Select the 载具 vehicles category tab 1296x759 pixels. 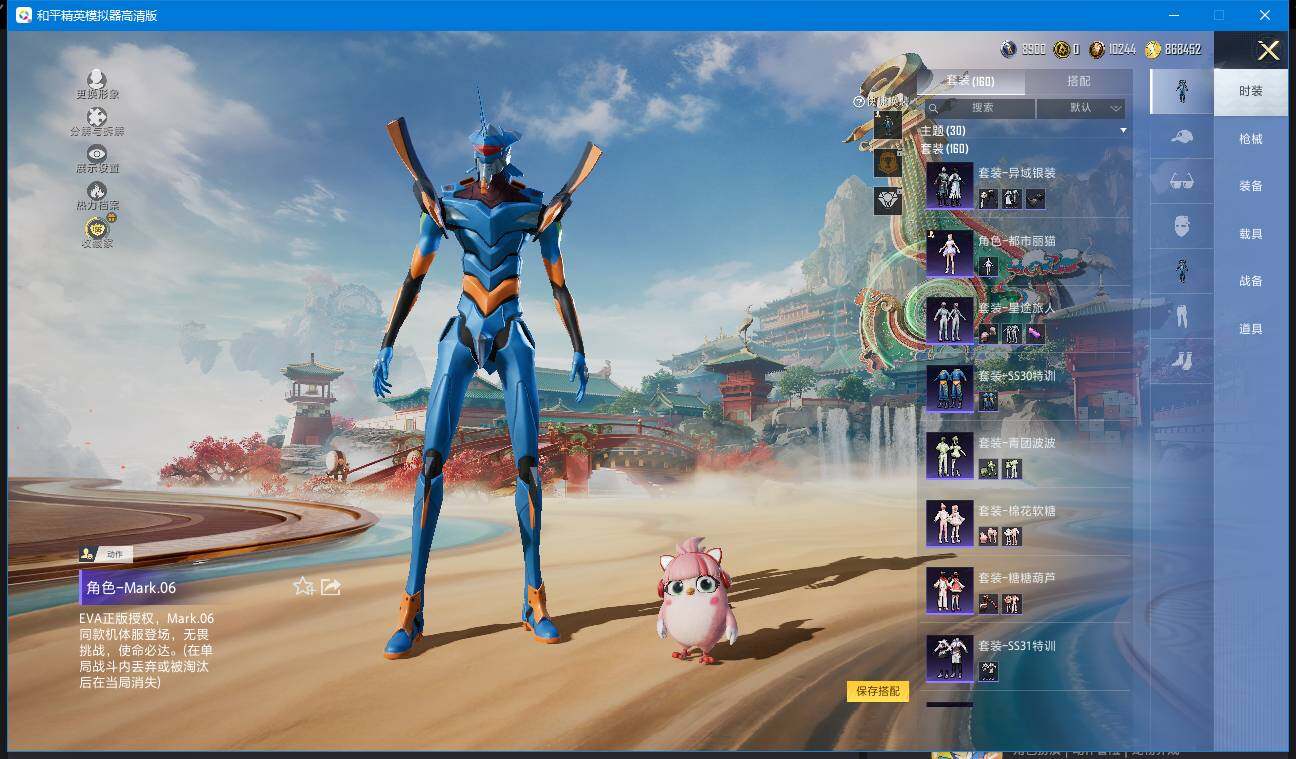(1250, 234)
